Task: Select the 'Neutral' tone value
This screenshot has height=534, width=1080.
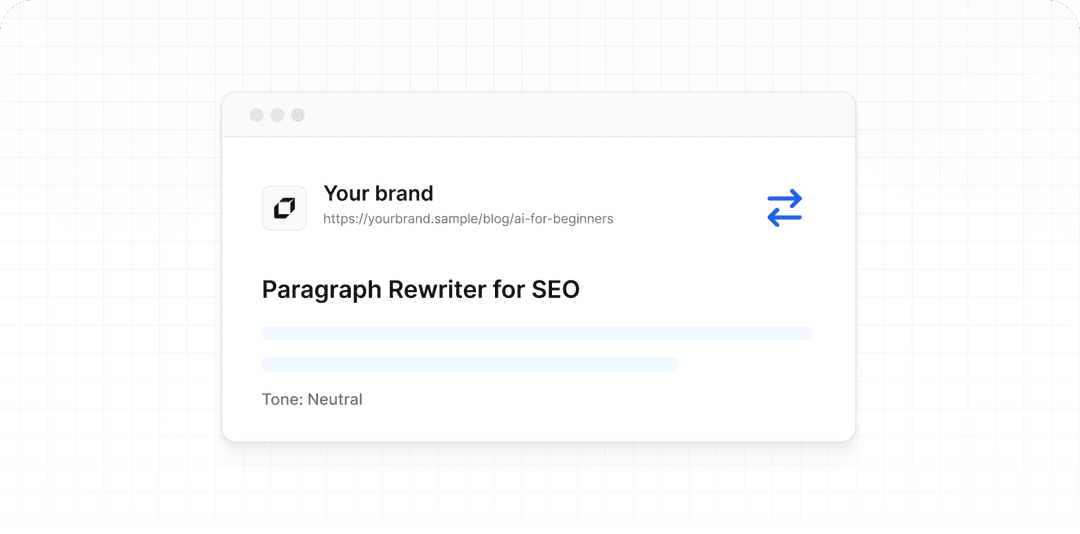Action: point(335,399)
